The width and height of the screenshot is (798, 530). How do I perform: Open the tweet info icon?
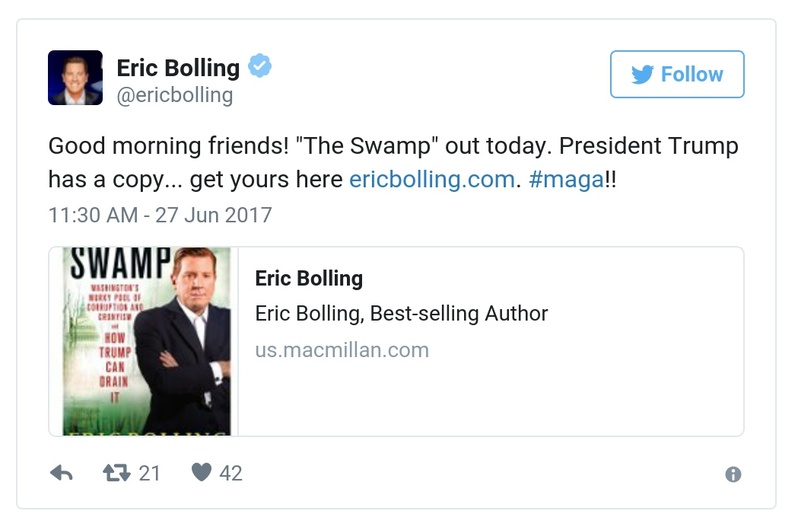(733, 475)
